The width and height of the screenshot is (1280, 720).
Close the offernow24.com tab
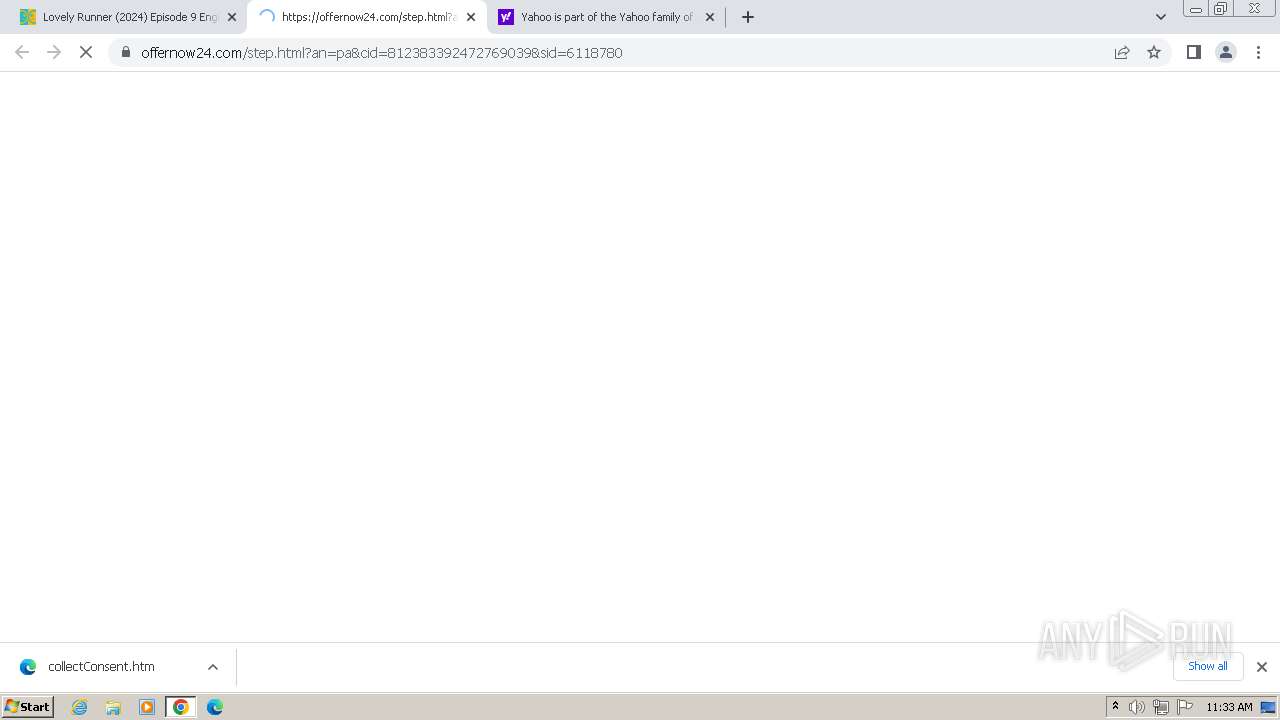pos(471,17)
